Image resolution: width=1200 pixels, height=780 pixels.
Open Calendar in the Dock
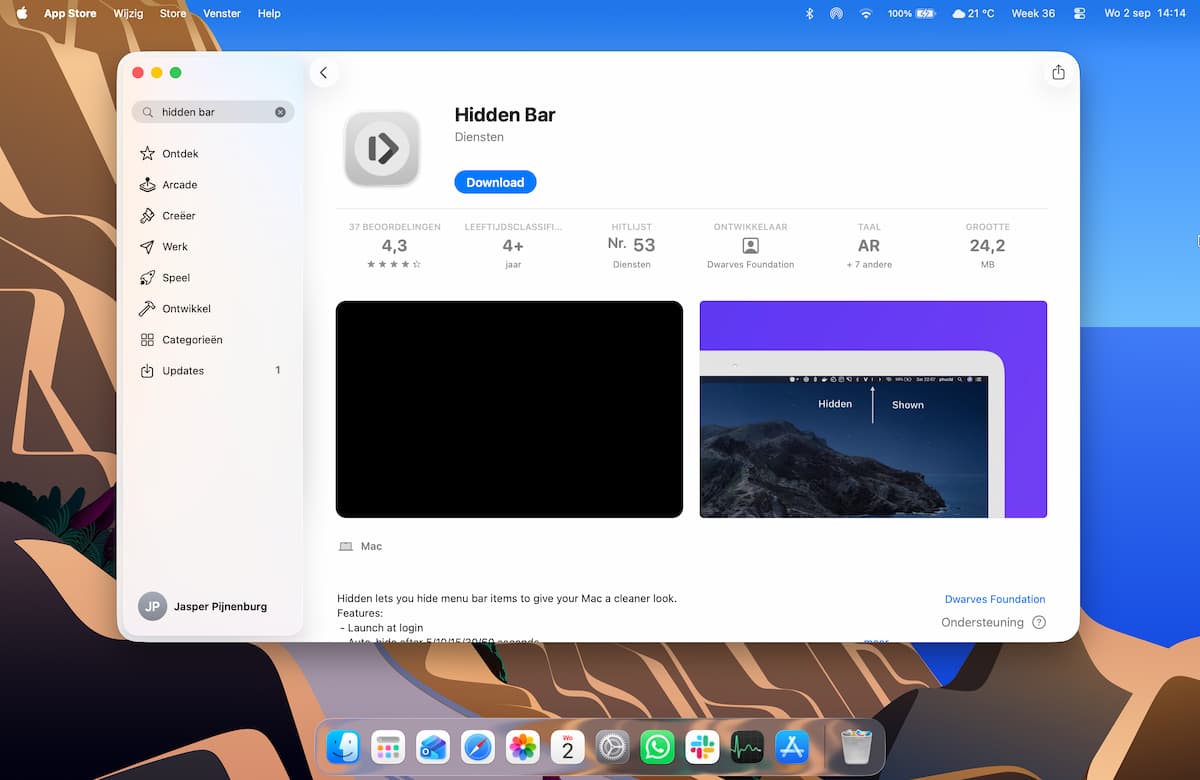click(567, 747)
